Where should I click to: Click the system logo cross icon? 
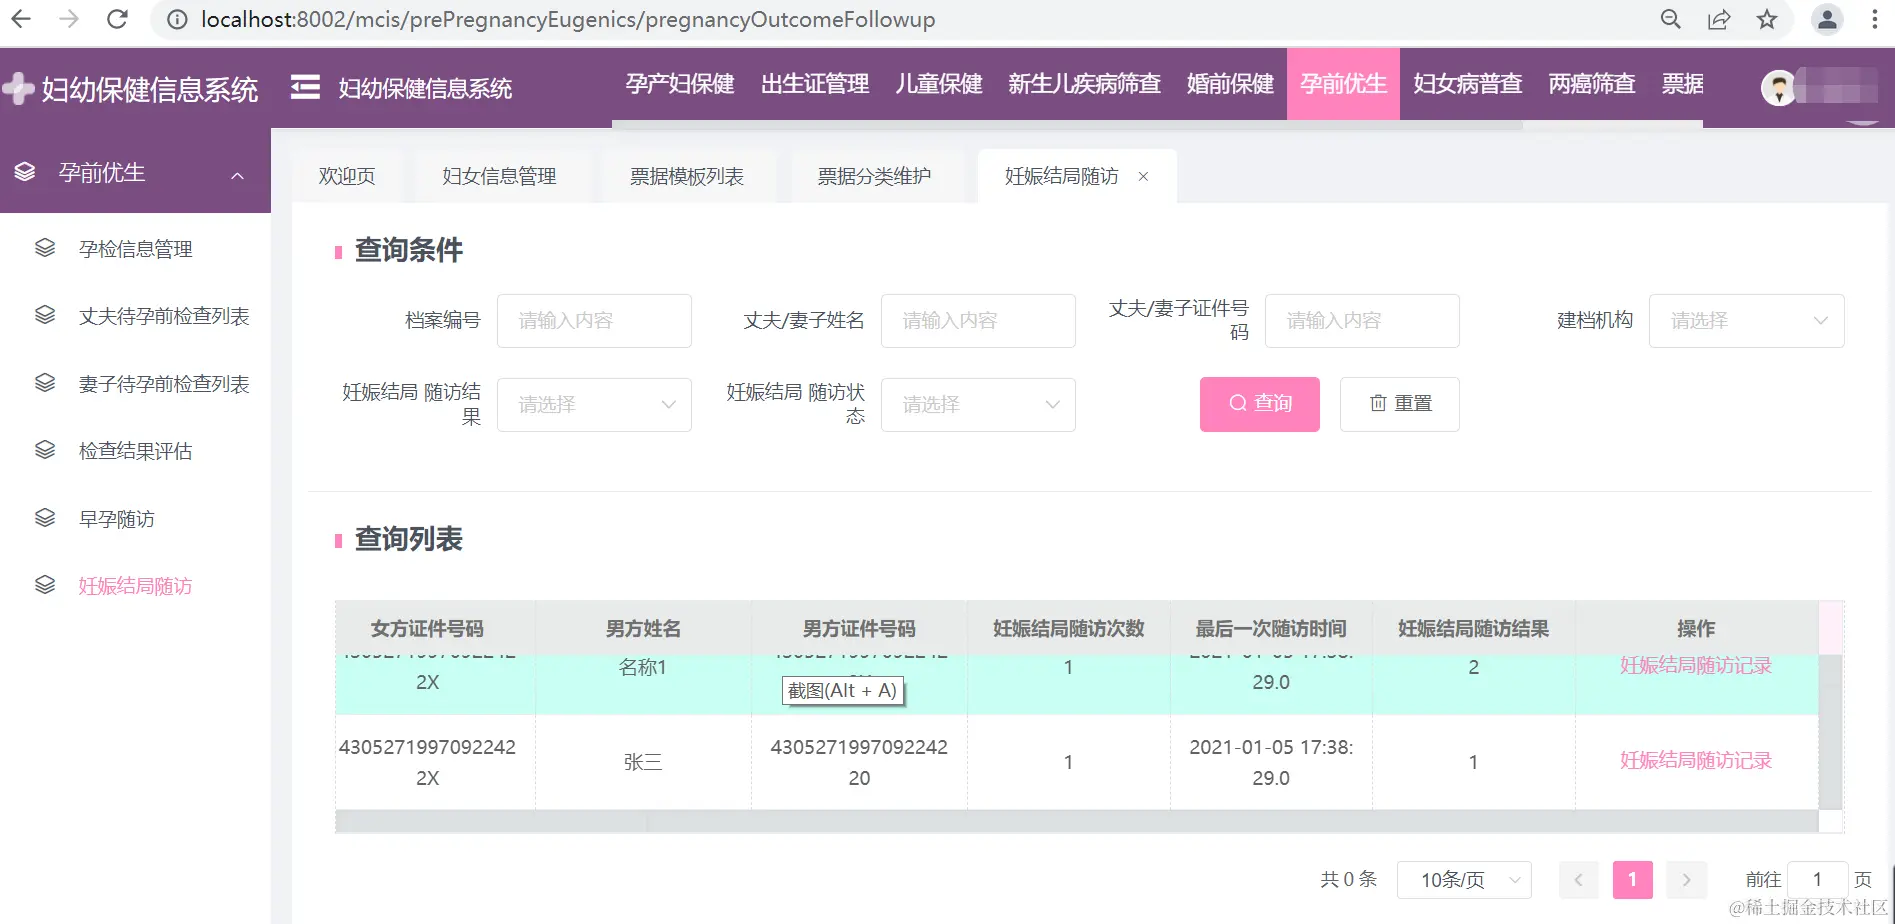click(19, 89)
